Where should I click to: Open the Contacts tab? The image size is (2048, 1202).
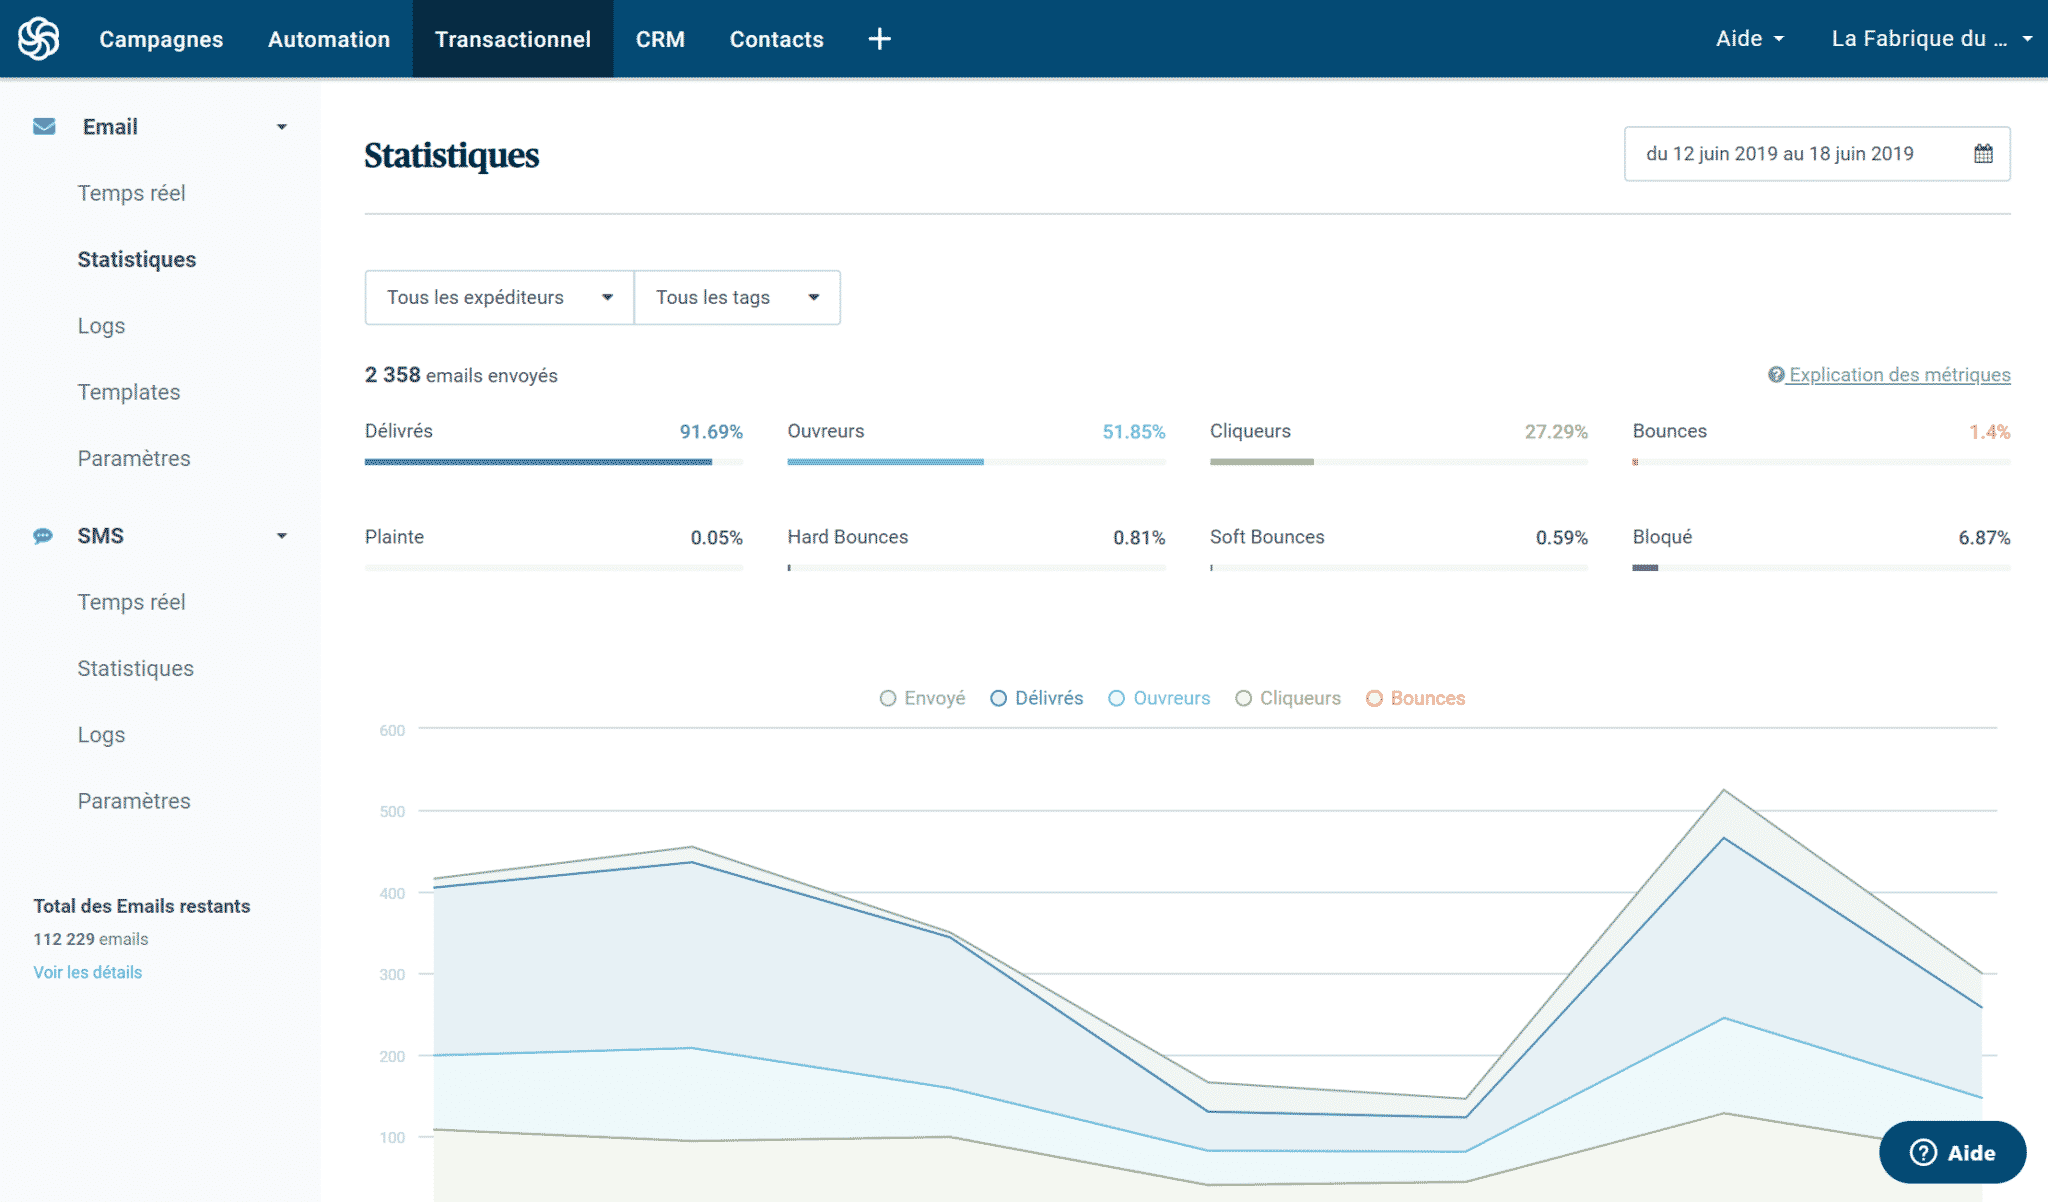776,39
